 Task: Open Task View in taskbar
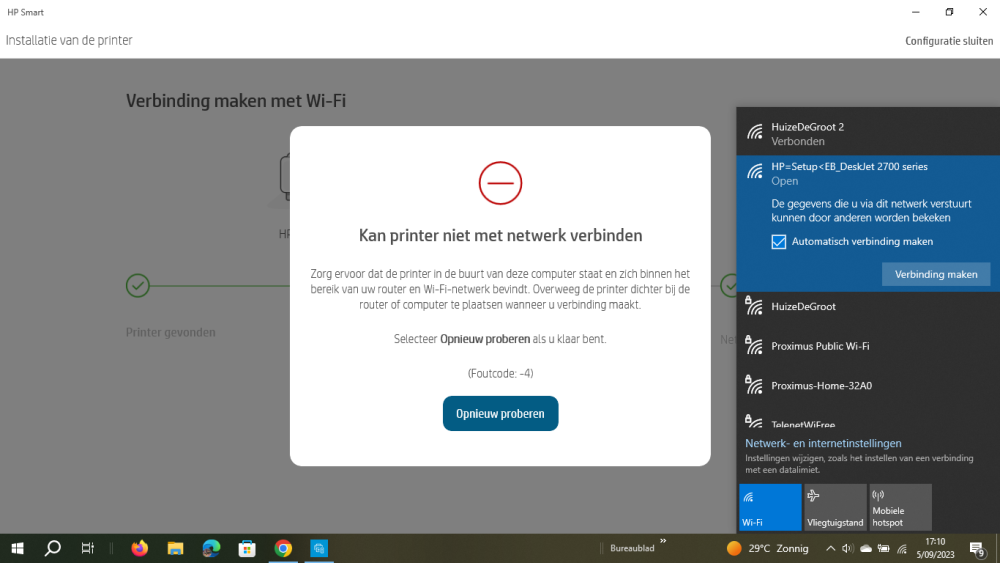click(x=87, y=548)
